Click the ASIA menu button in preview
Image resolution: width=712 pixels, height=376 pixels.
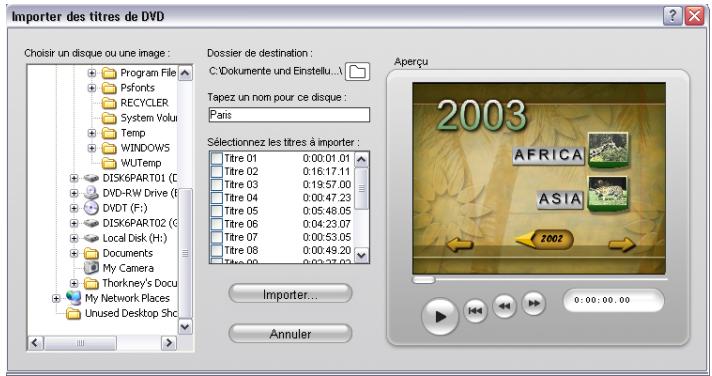[559, 199]
